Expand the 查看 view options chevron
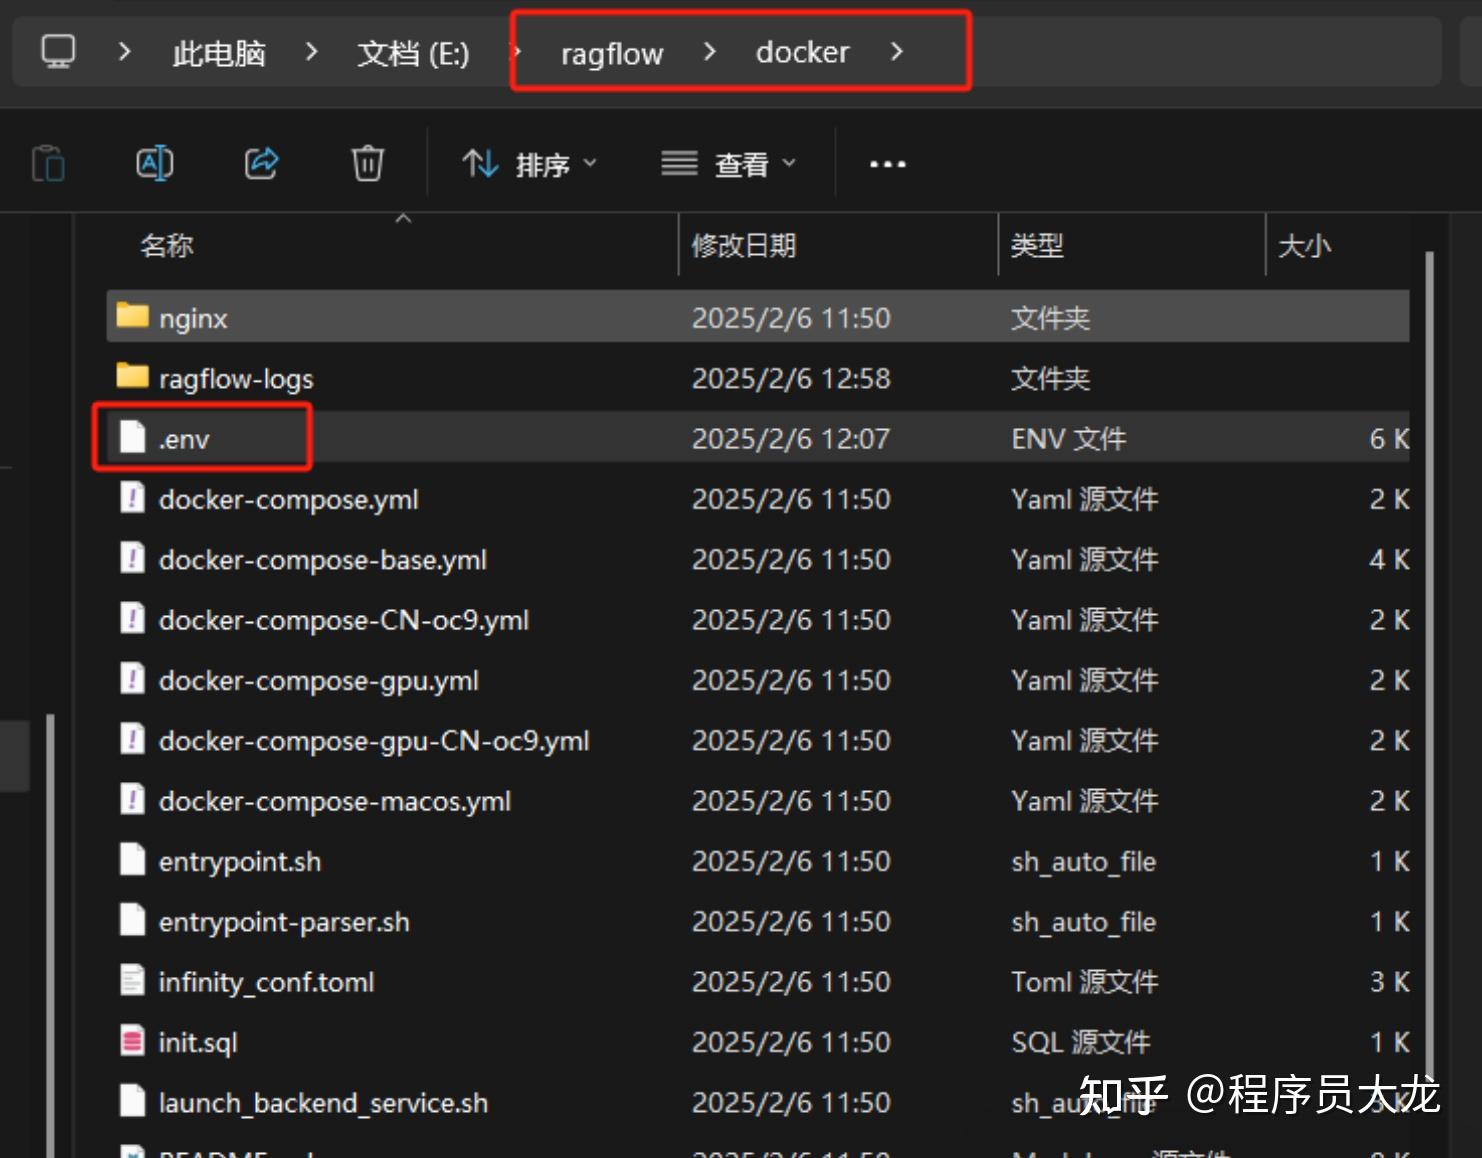 [789, 163]
